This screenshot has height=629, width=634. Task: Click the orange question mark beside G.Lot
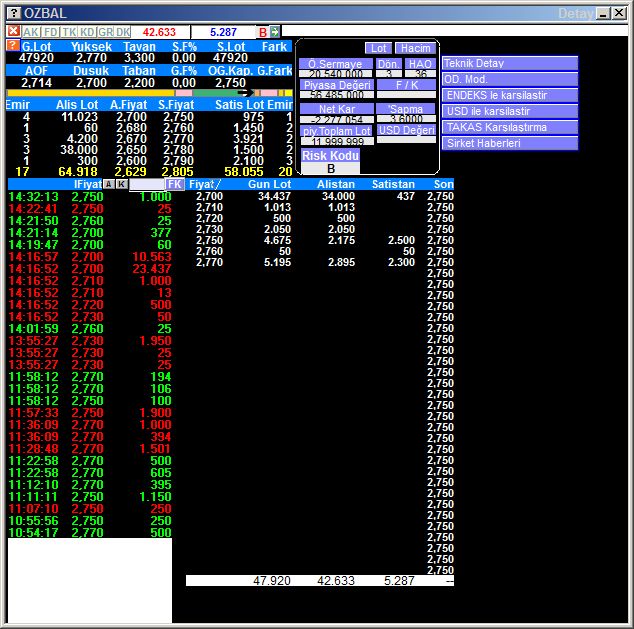(13, 45)
